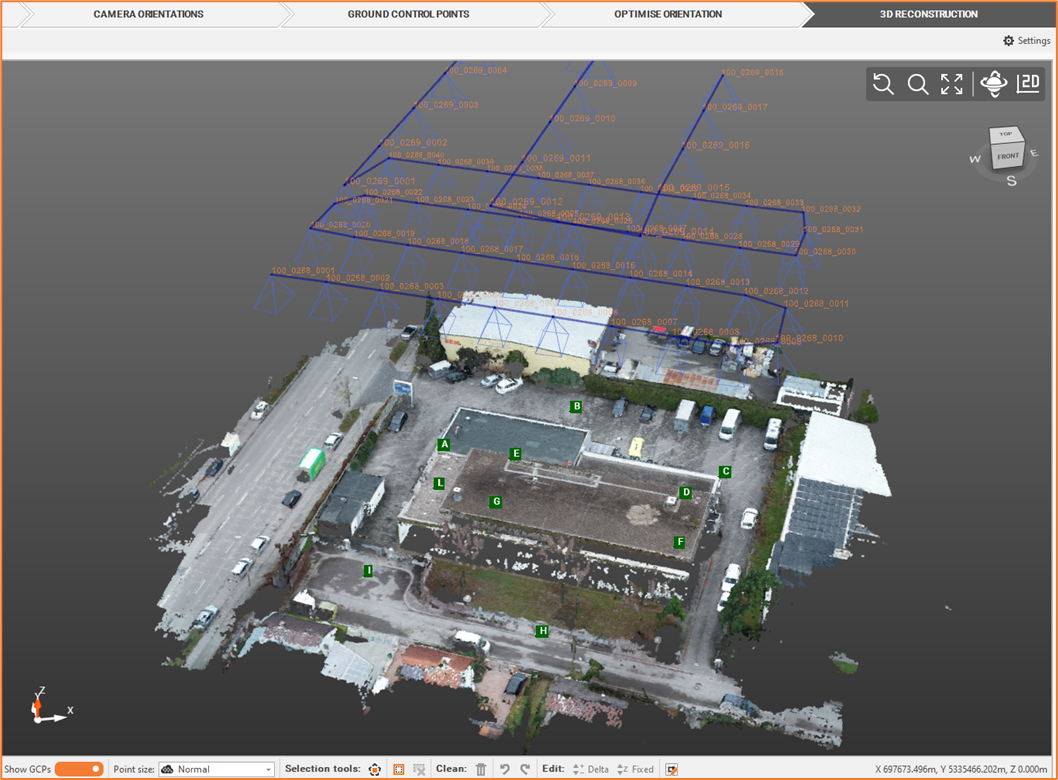Viewport: 1058px width, 780px height.
Task: Click the reset zoom icon
Action: (883, 85)
